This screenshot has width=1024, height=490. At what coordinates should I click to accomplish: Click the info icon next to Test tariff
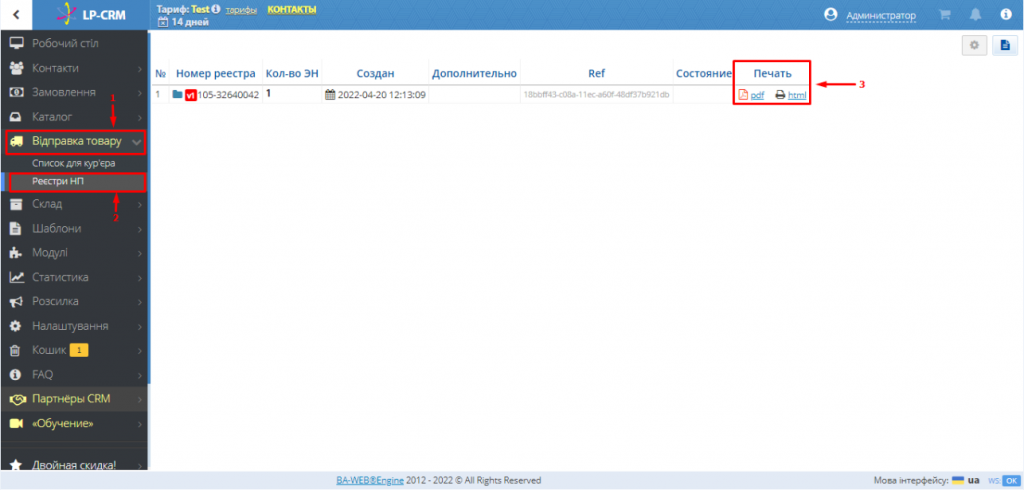pos(216,10)
